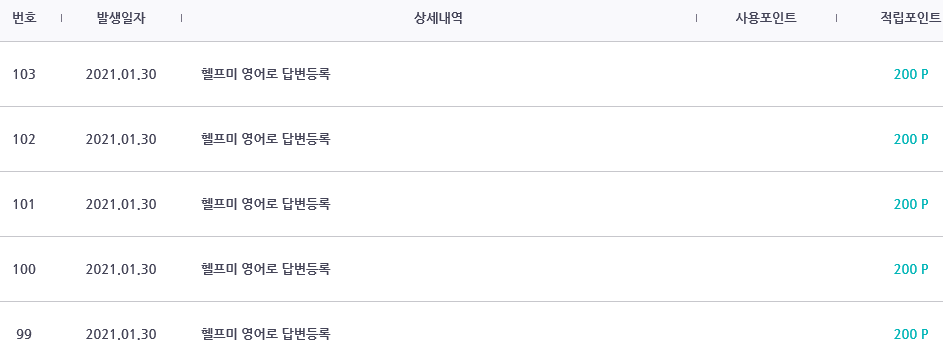The height and width of the screenshot is (362, 943).
Task: Click the 적립포인트 column header
Action: (911, 19)
